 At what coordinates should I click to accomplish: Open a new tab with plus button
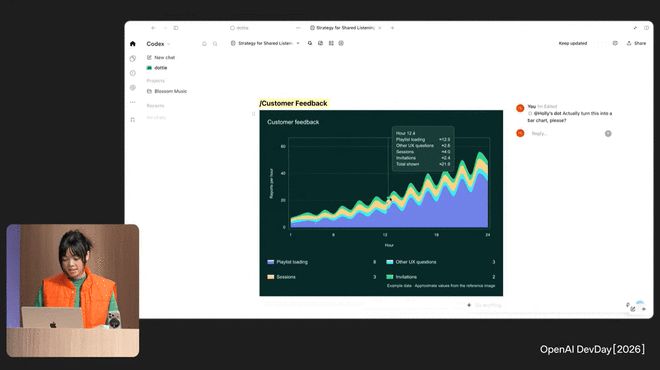click(392, 28)
